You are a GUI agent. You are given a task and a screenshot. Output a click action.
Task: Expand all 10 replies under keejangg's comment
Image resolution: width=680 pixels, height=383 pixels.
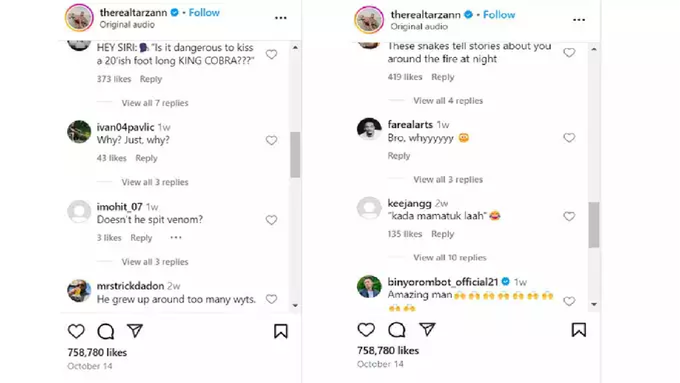(x=450, y=258)
